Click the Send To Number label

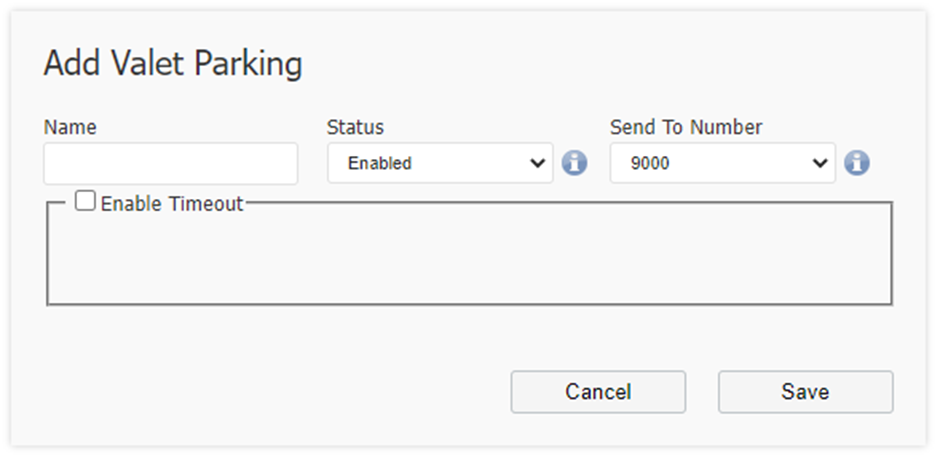pos(686,127)
